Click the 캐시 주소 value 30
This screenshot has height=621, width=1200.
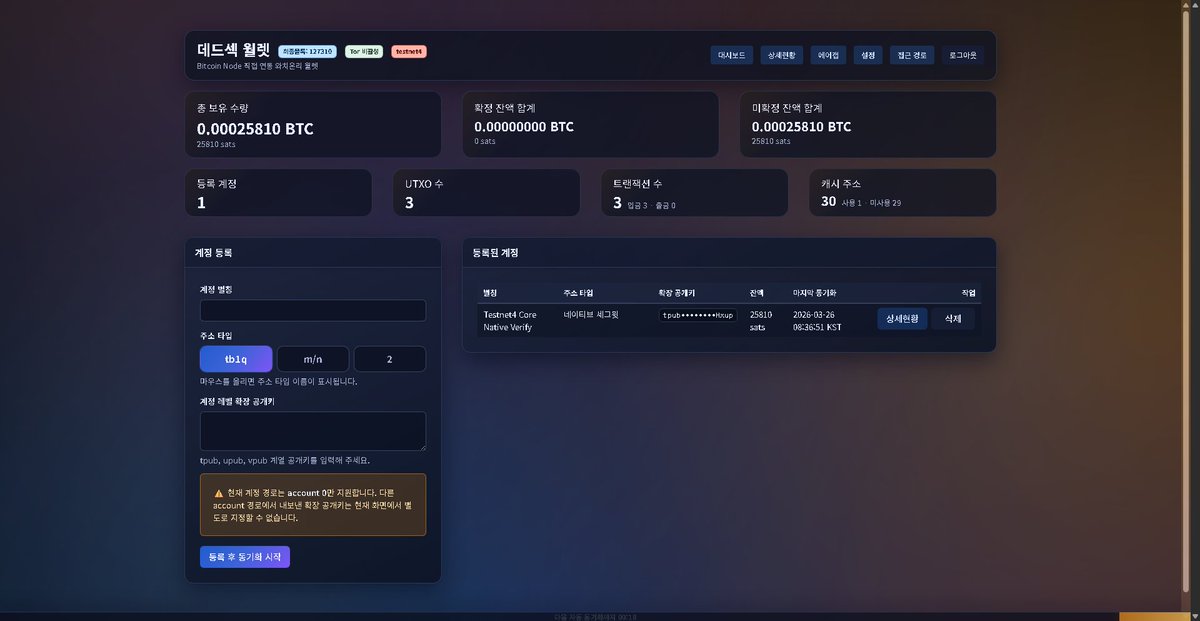828,201
